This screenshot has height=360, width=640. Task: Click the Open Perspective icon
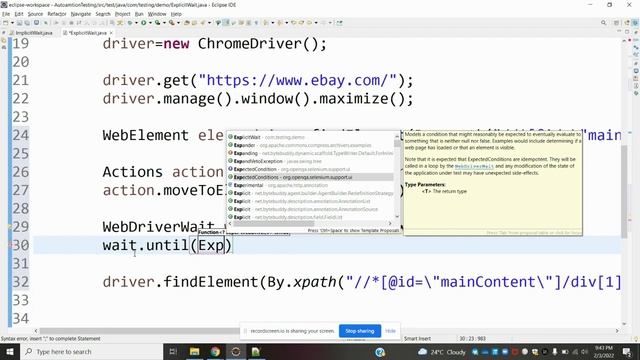pos(616,23)
